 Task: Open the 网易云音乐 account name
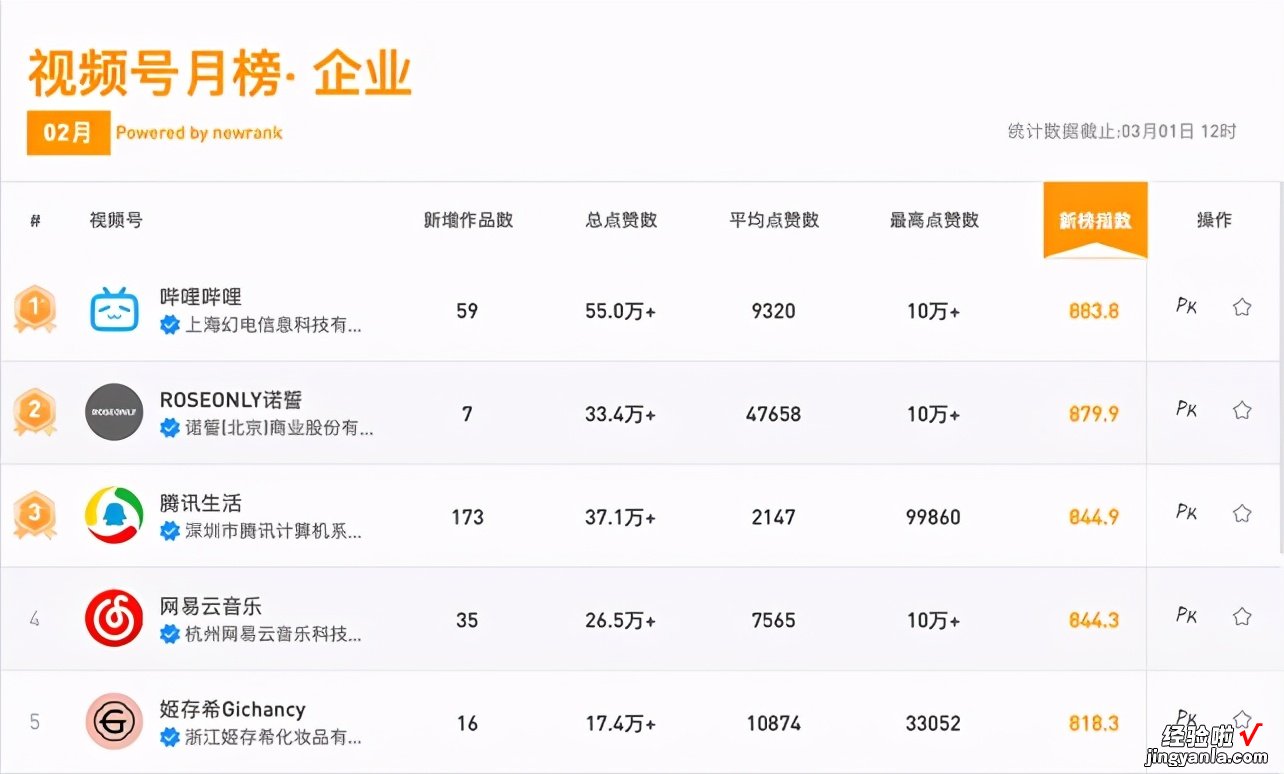[x=211, y=606]
